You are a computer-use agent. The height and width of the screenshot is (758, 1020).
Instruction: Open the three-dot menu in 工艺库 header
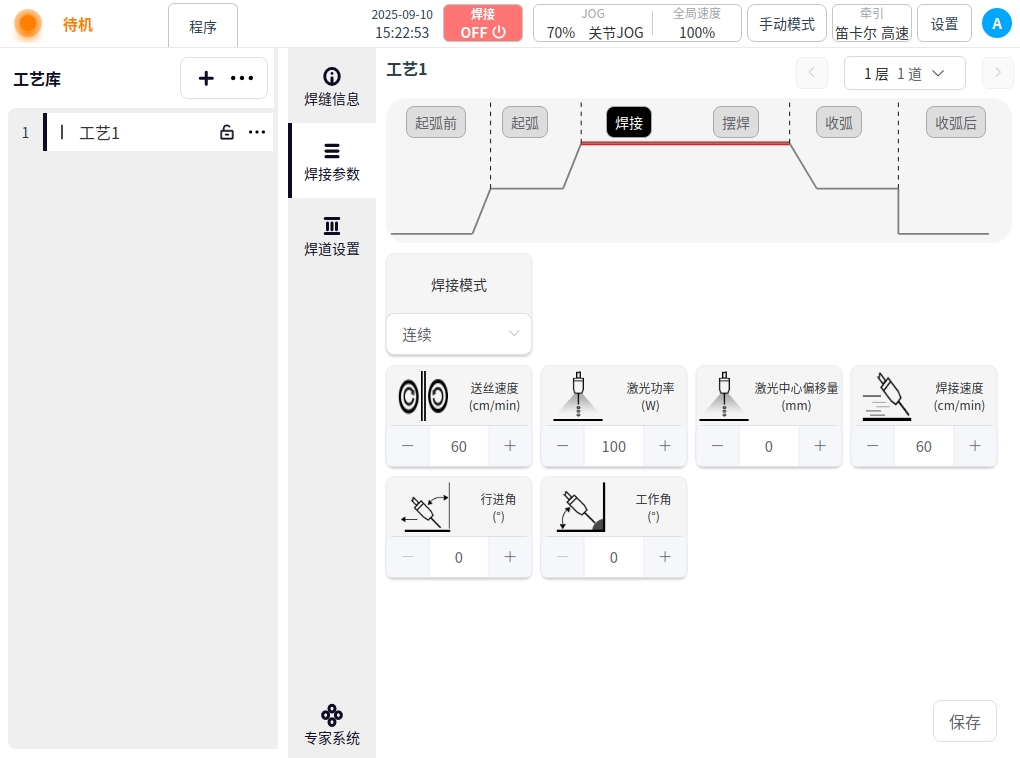pos(242,78)
